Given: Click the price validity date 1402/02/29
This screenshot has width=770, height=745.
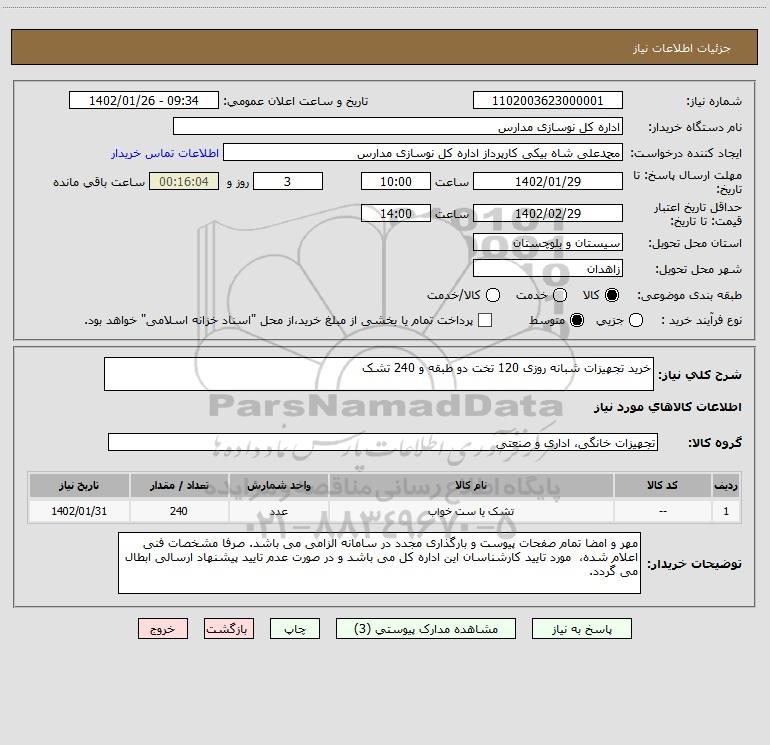Looking at the screenshot, I should click(x=548, y=213).
